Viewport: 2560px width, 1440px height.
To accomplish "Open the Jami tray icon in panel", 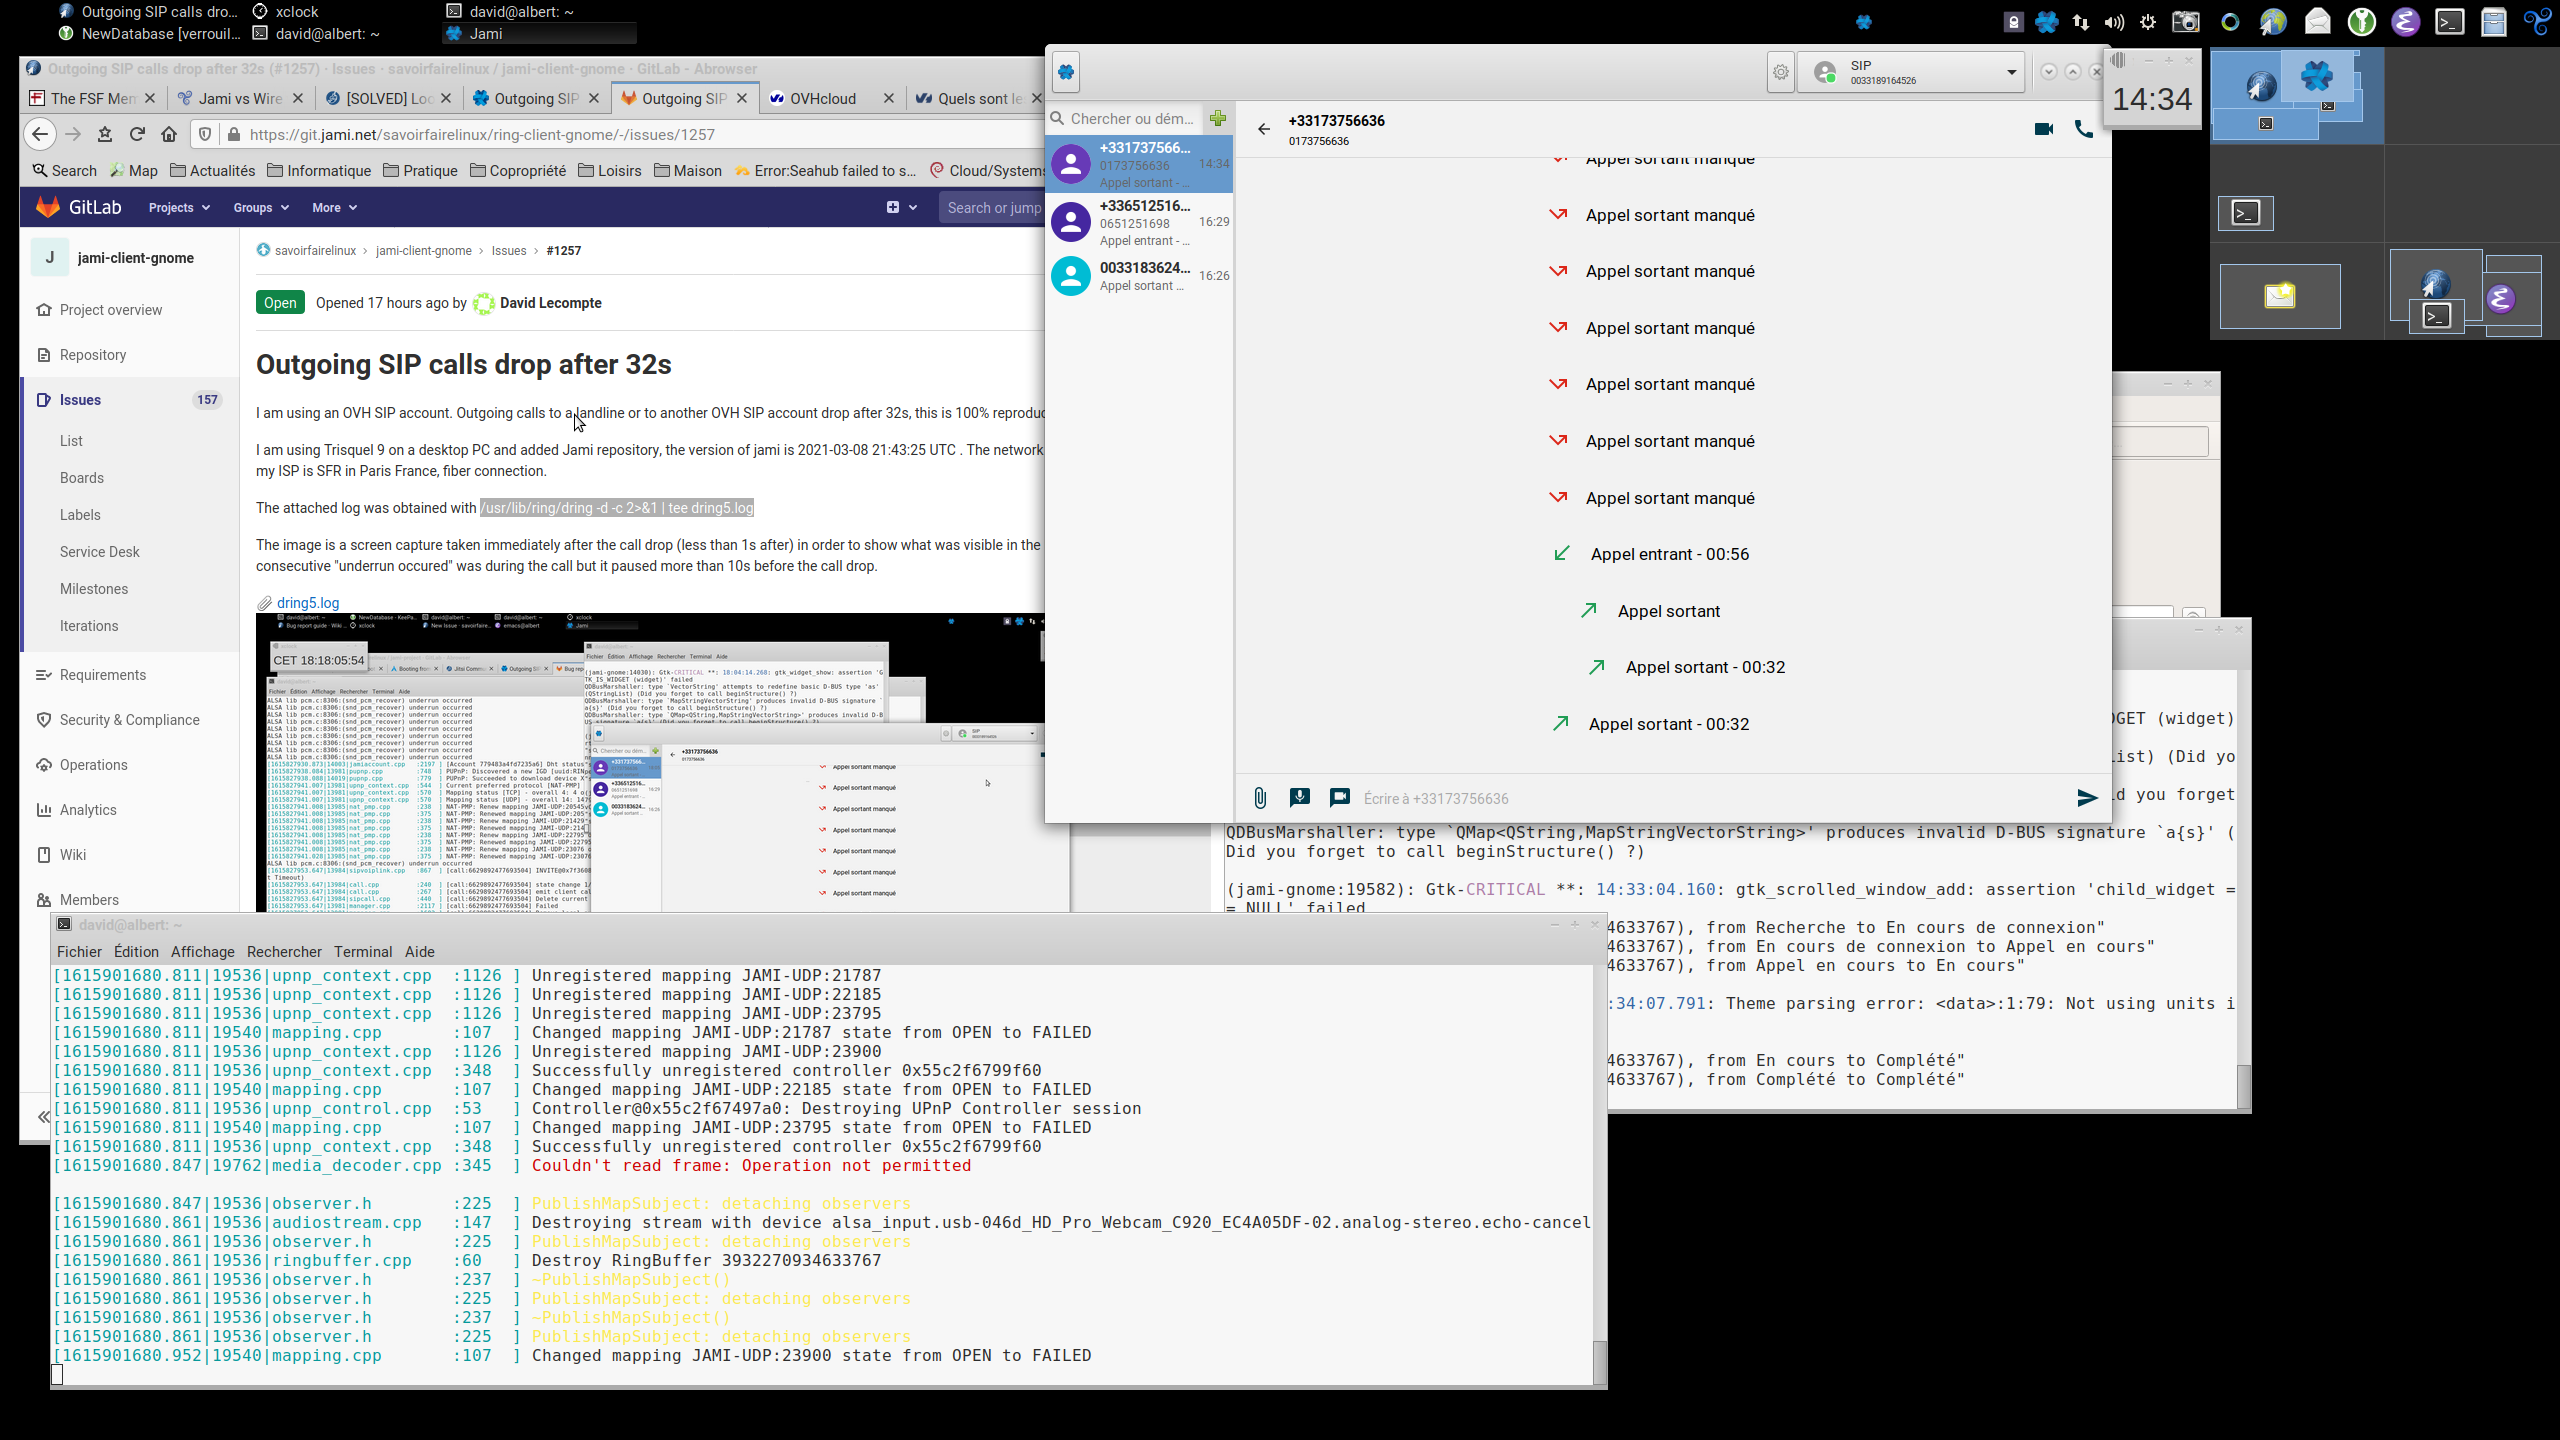I will [2047, 22].
